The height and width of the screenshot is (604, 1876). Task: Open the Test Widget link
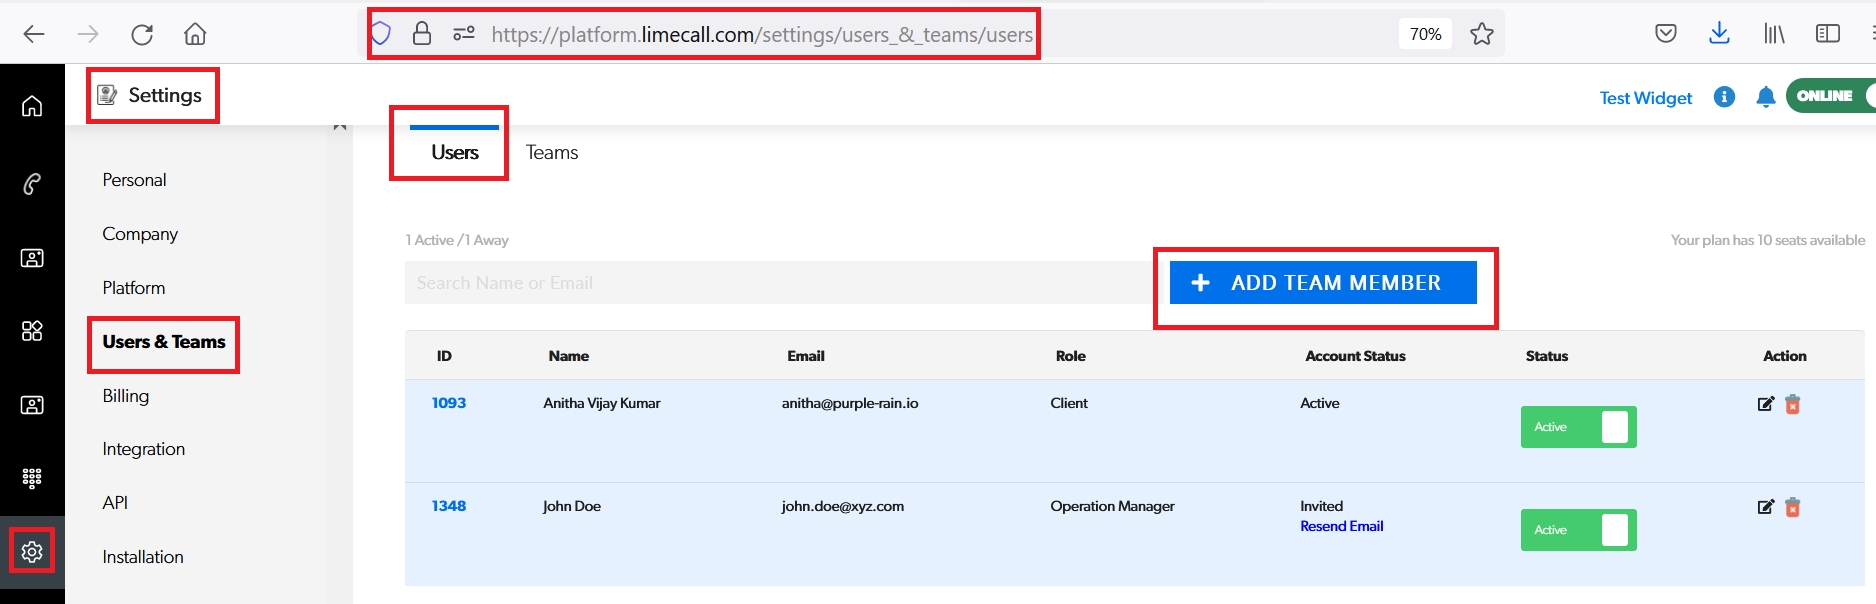[x=1645, y=98]
